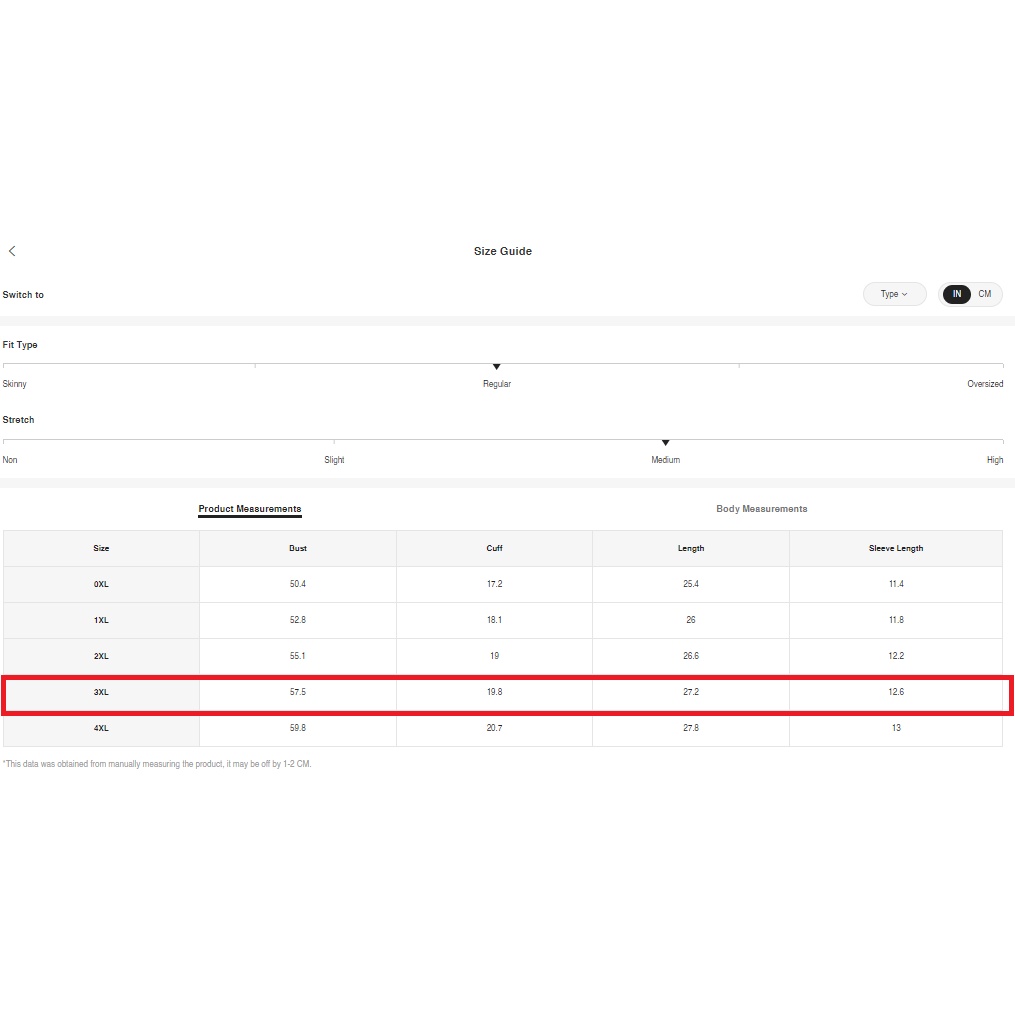Click the 0XL sleeve length 11.4
Screen dimensions: 1015x1015
point(896,584)
